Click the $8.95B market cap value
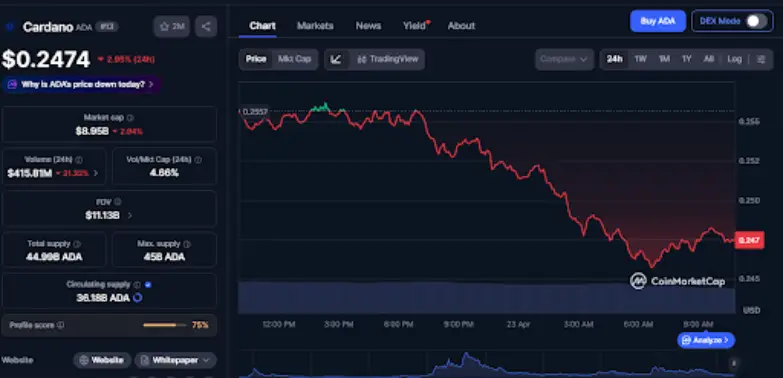This screenshot has height=378, width=783. [92, 131]
